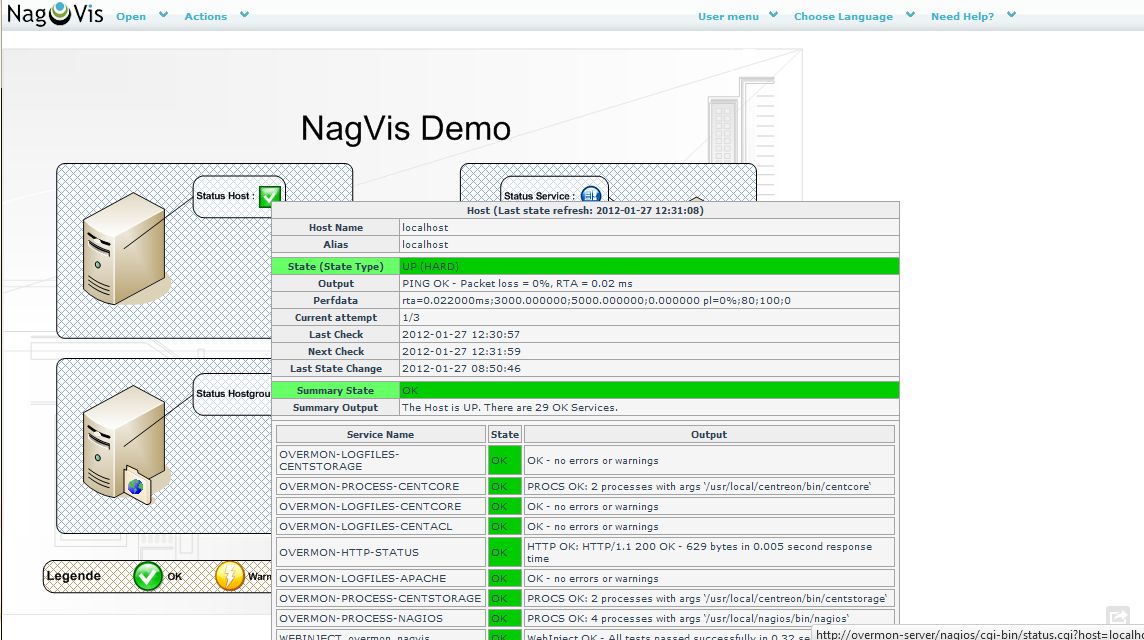The height and width of the screenshot is (640, 1144).
Task: Click the Host last state refresh header
Action: pos(585,210)
